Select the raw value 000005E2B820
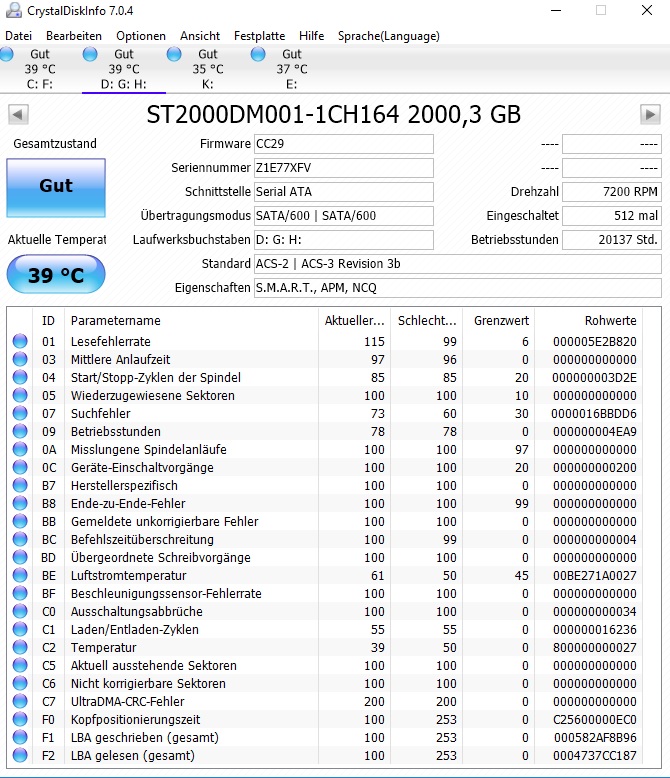670x778 pixels. click(x=595, y=341)
